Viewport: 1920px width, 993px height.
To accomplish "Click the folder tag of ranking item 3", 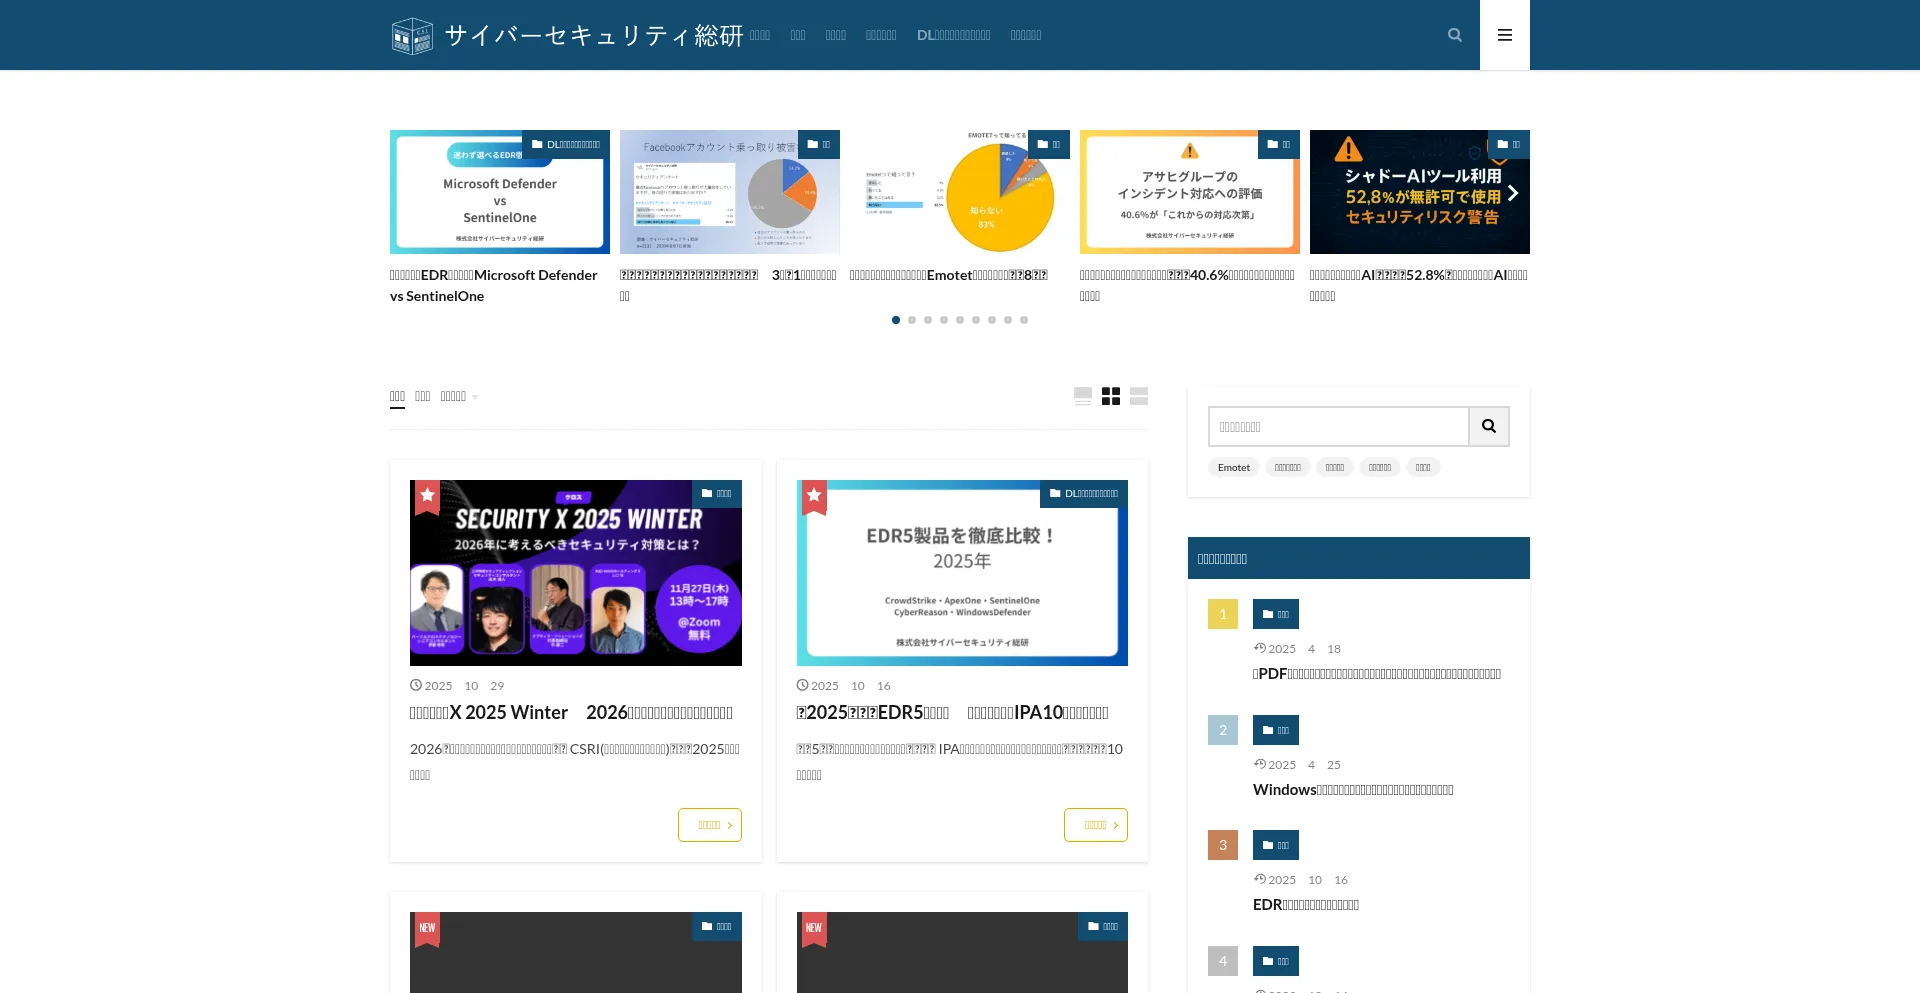I will [1275, 845].
